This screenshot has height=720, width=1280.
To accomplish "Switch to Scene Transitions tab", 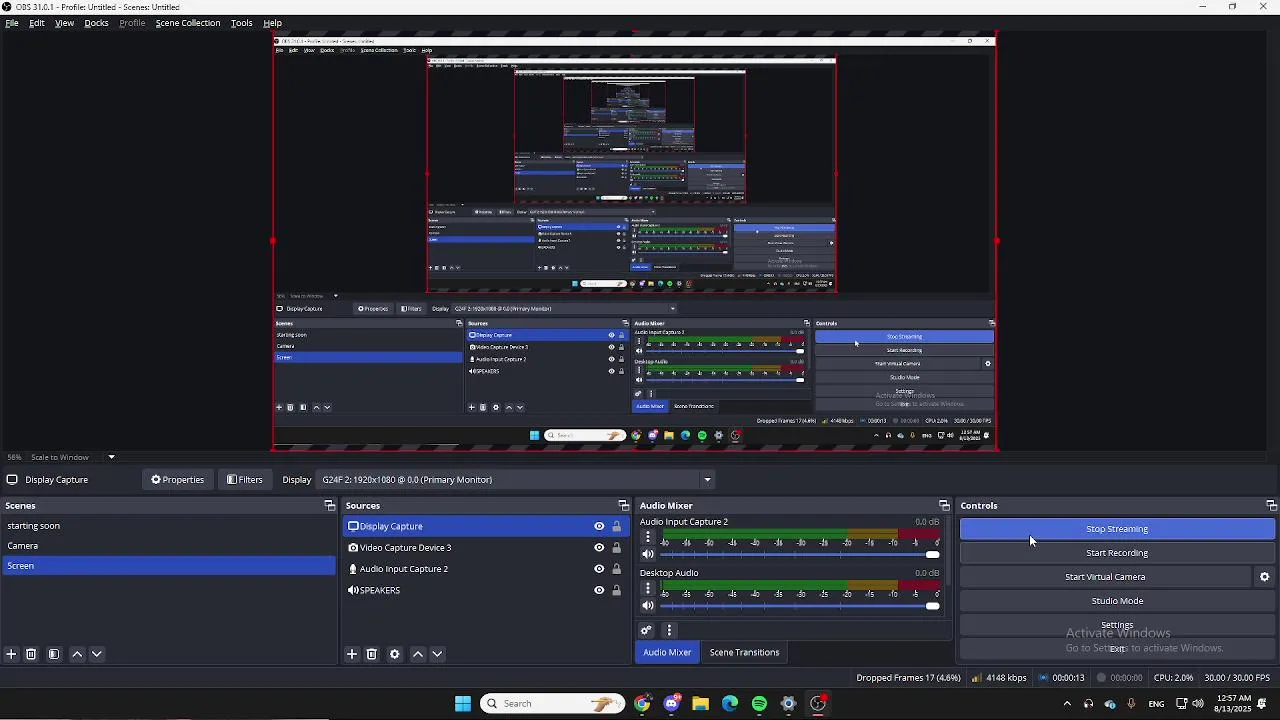I will coord(744,652).
